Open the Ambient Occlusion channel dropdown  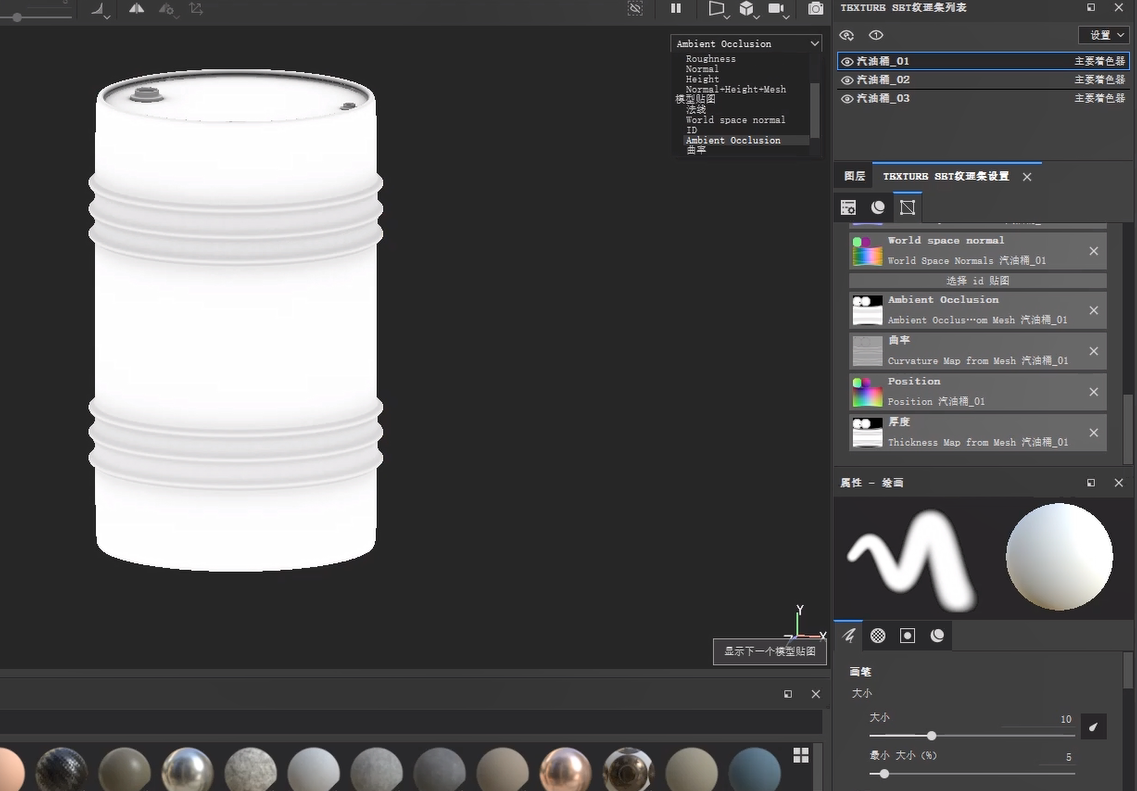[x=746, y=44]
